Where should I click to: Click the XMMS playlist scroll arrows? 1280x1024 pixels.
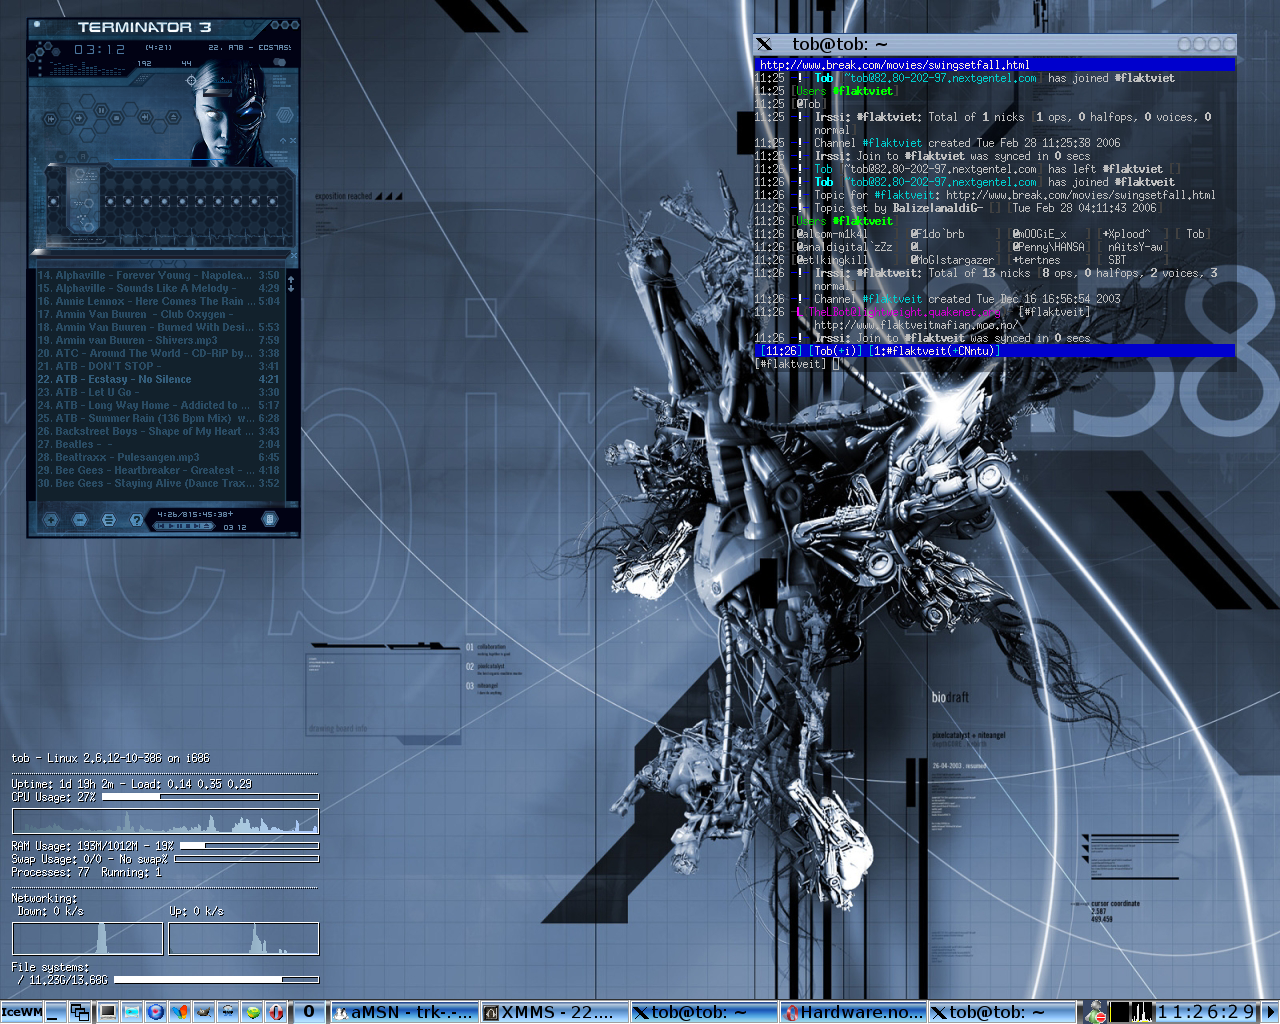291,283
